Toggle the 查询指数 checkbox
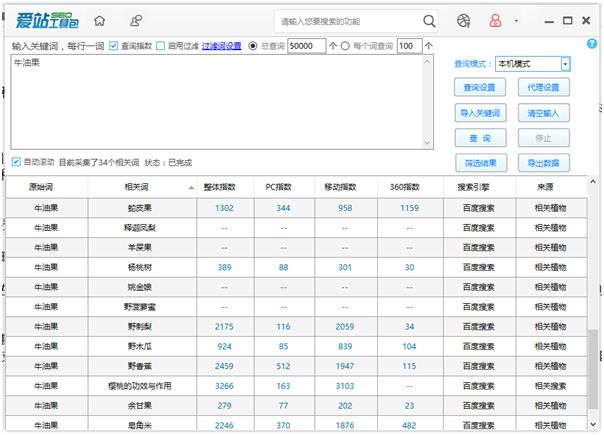 click(x=113, y=46)
